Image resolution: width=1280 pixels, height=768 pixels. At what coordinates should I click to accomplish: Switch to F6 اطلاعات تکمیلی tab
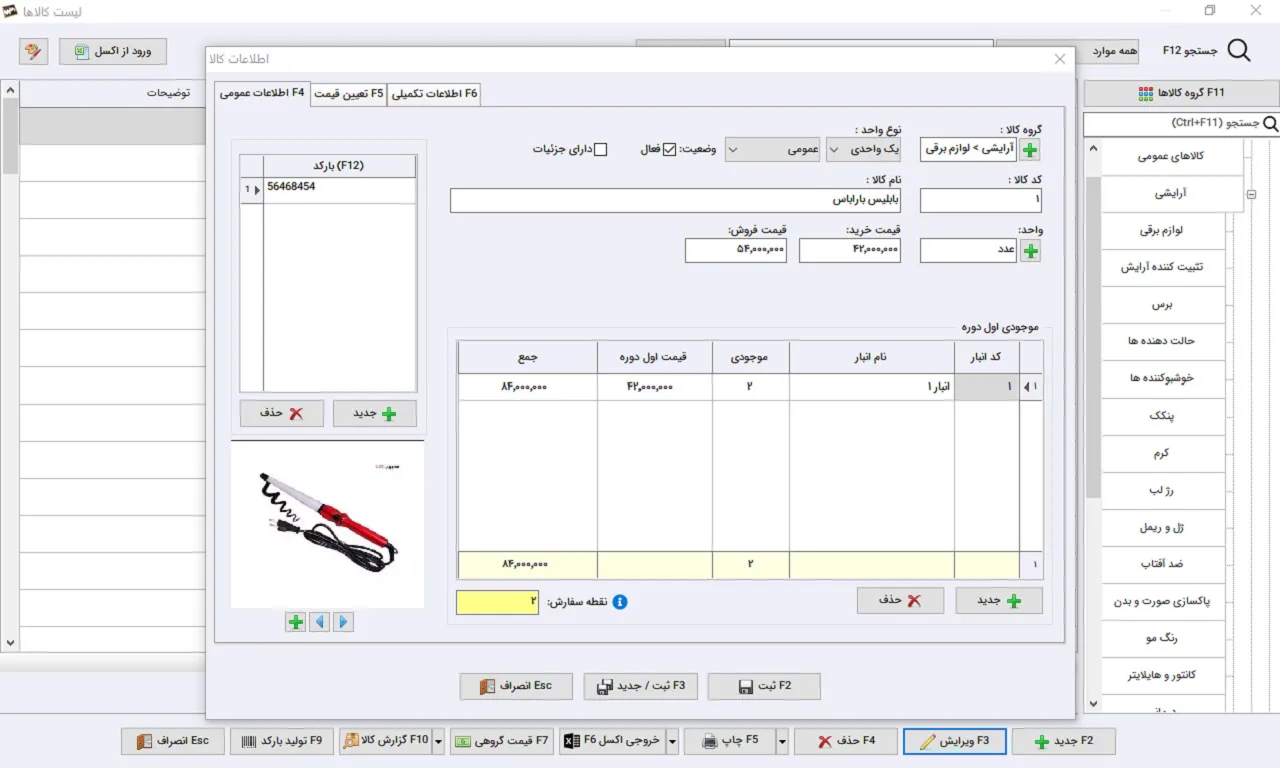tap(434, 93)
